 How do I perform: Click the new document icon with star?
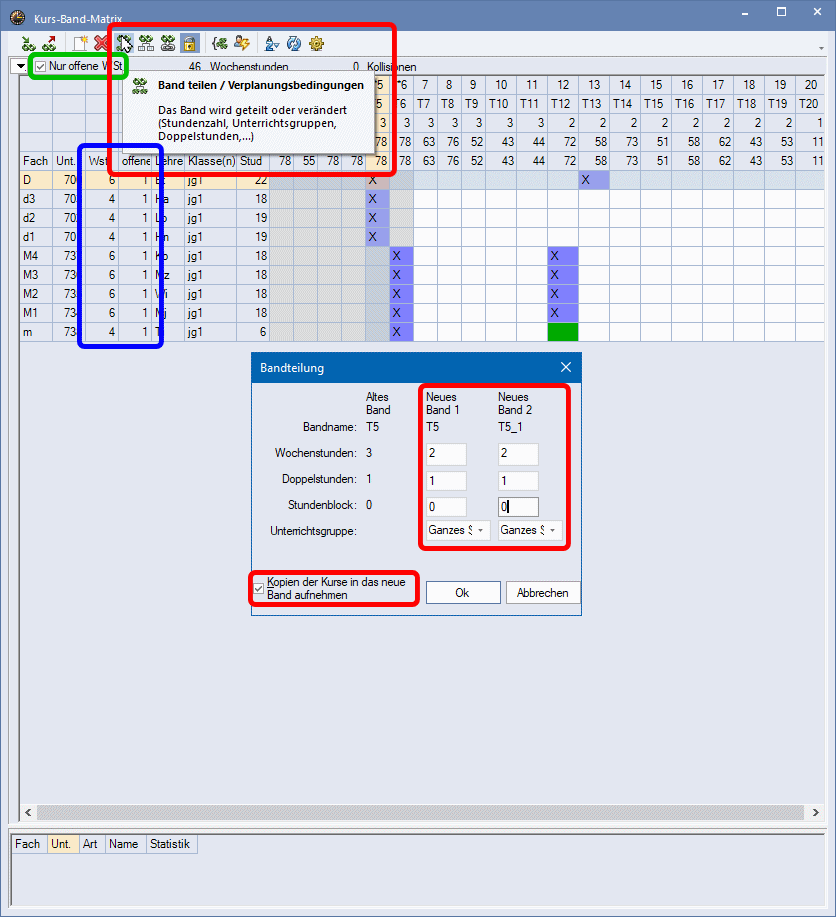pyautogui.click(x=80, y=43)
